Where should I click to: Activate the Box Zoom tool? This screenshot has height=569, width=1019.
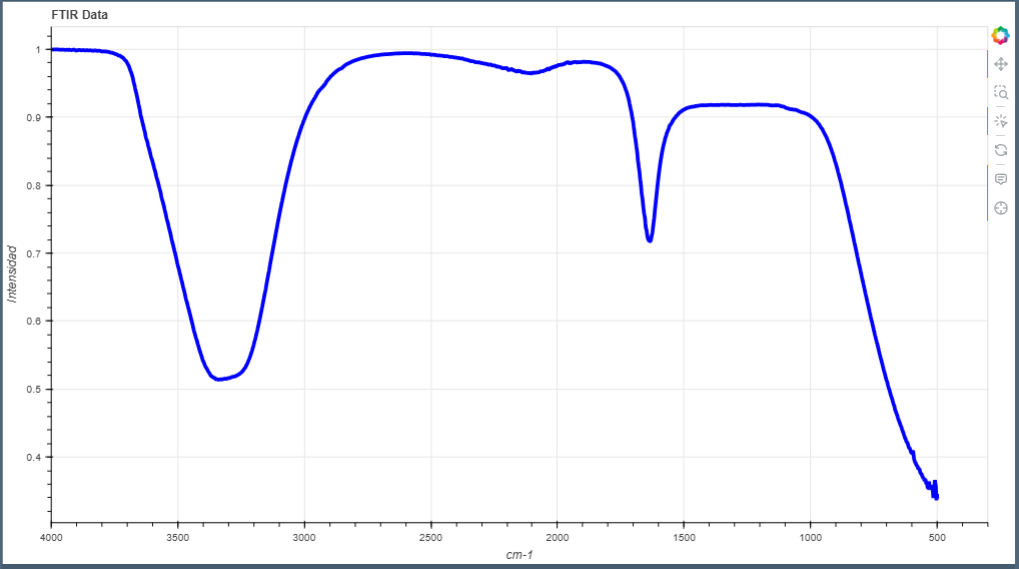pos(1000,92)
